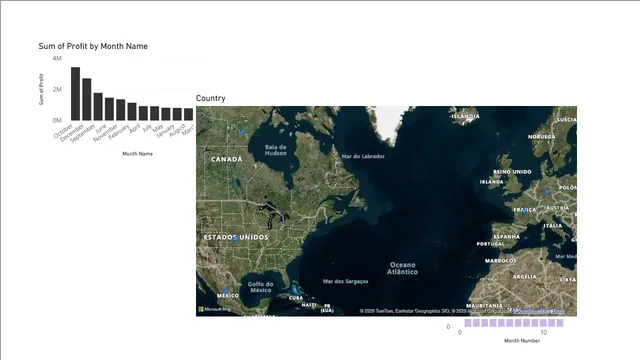This screenshot has width=640, height=360.
Task: Click the 'ISLÂNDIA' map label
Action: click(x=466, y=116)
